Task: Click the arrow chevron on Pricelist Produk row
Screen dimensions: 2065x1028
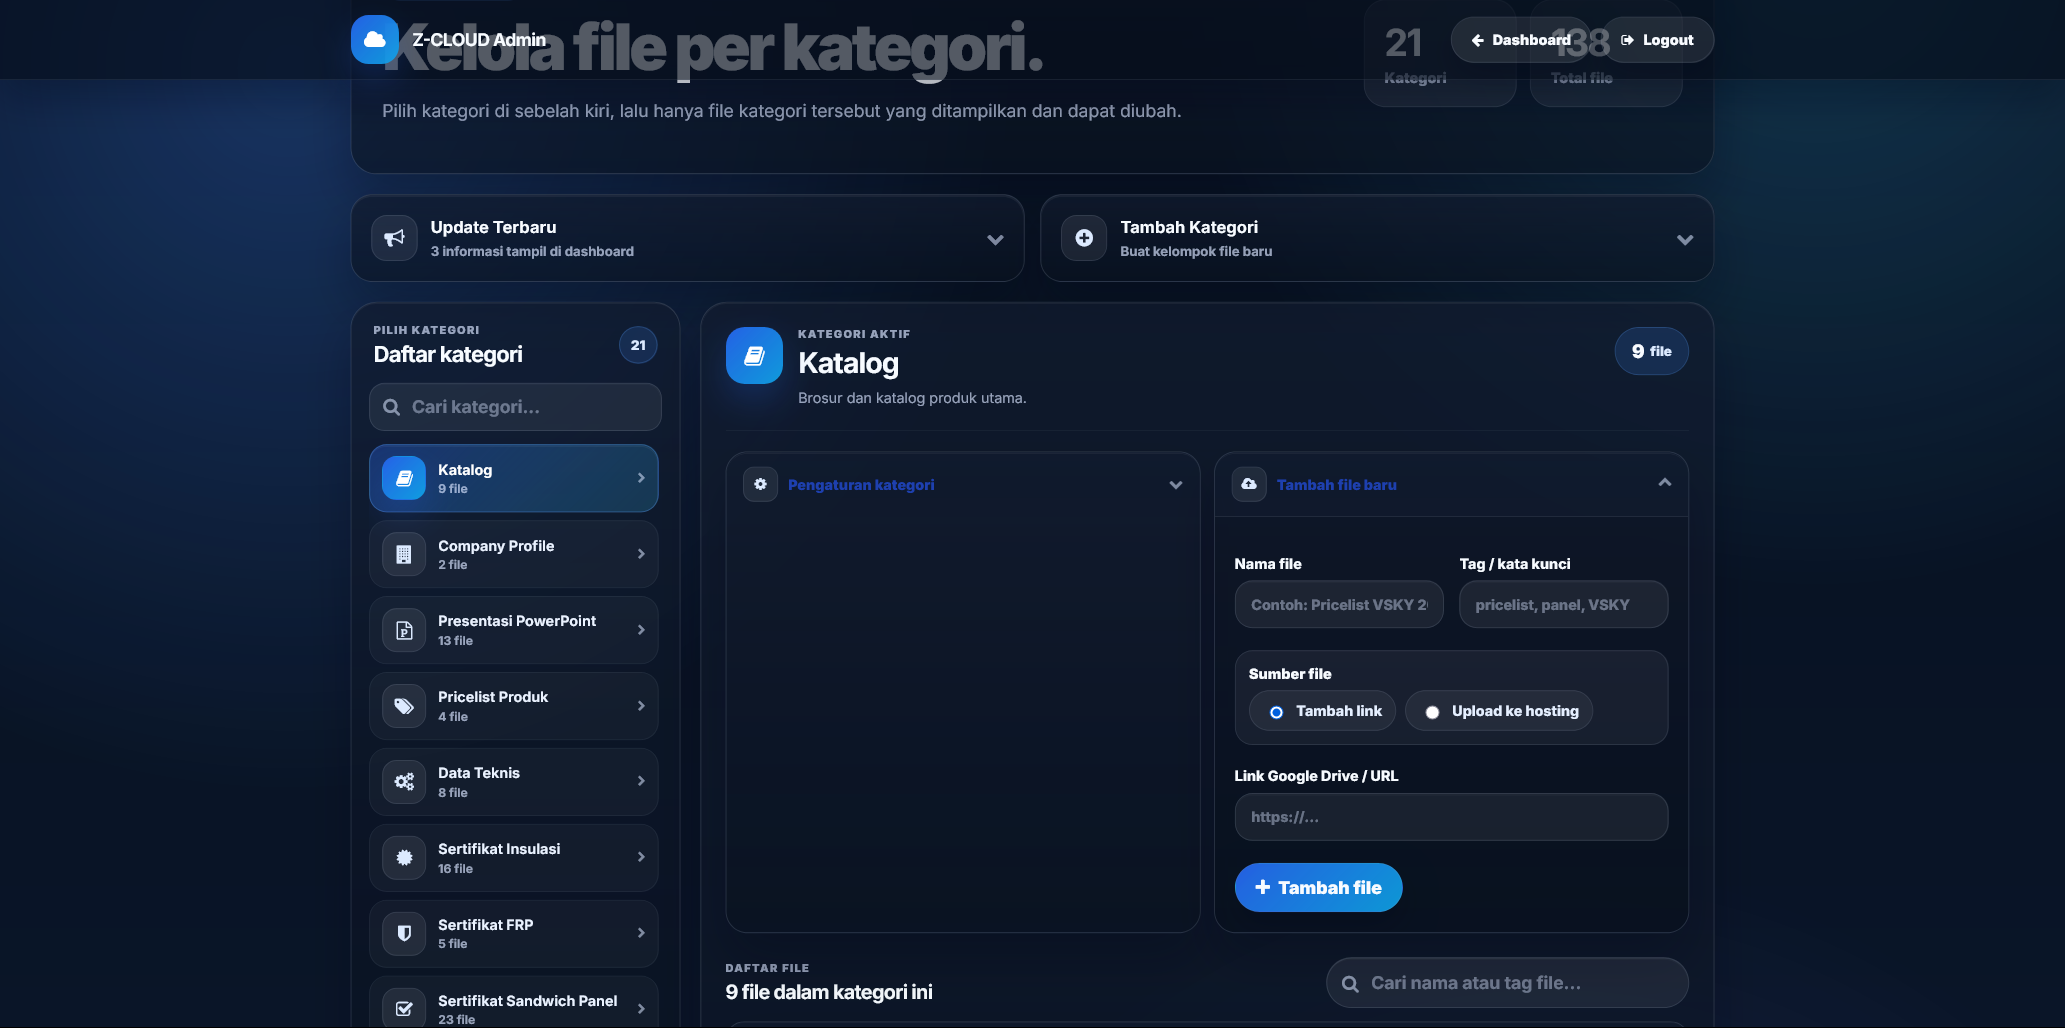Action: (x=641, y=706)
